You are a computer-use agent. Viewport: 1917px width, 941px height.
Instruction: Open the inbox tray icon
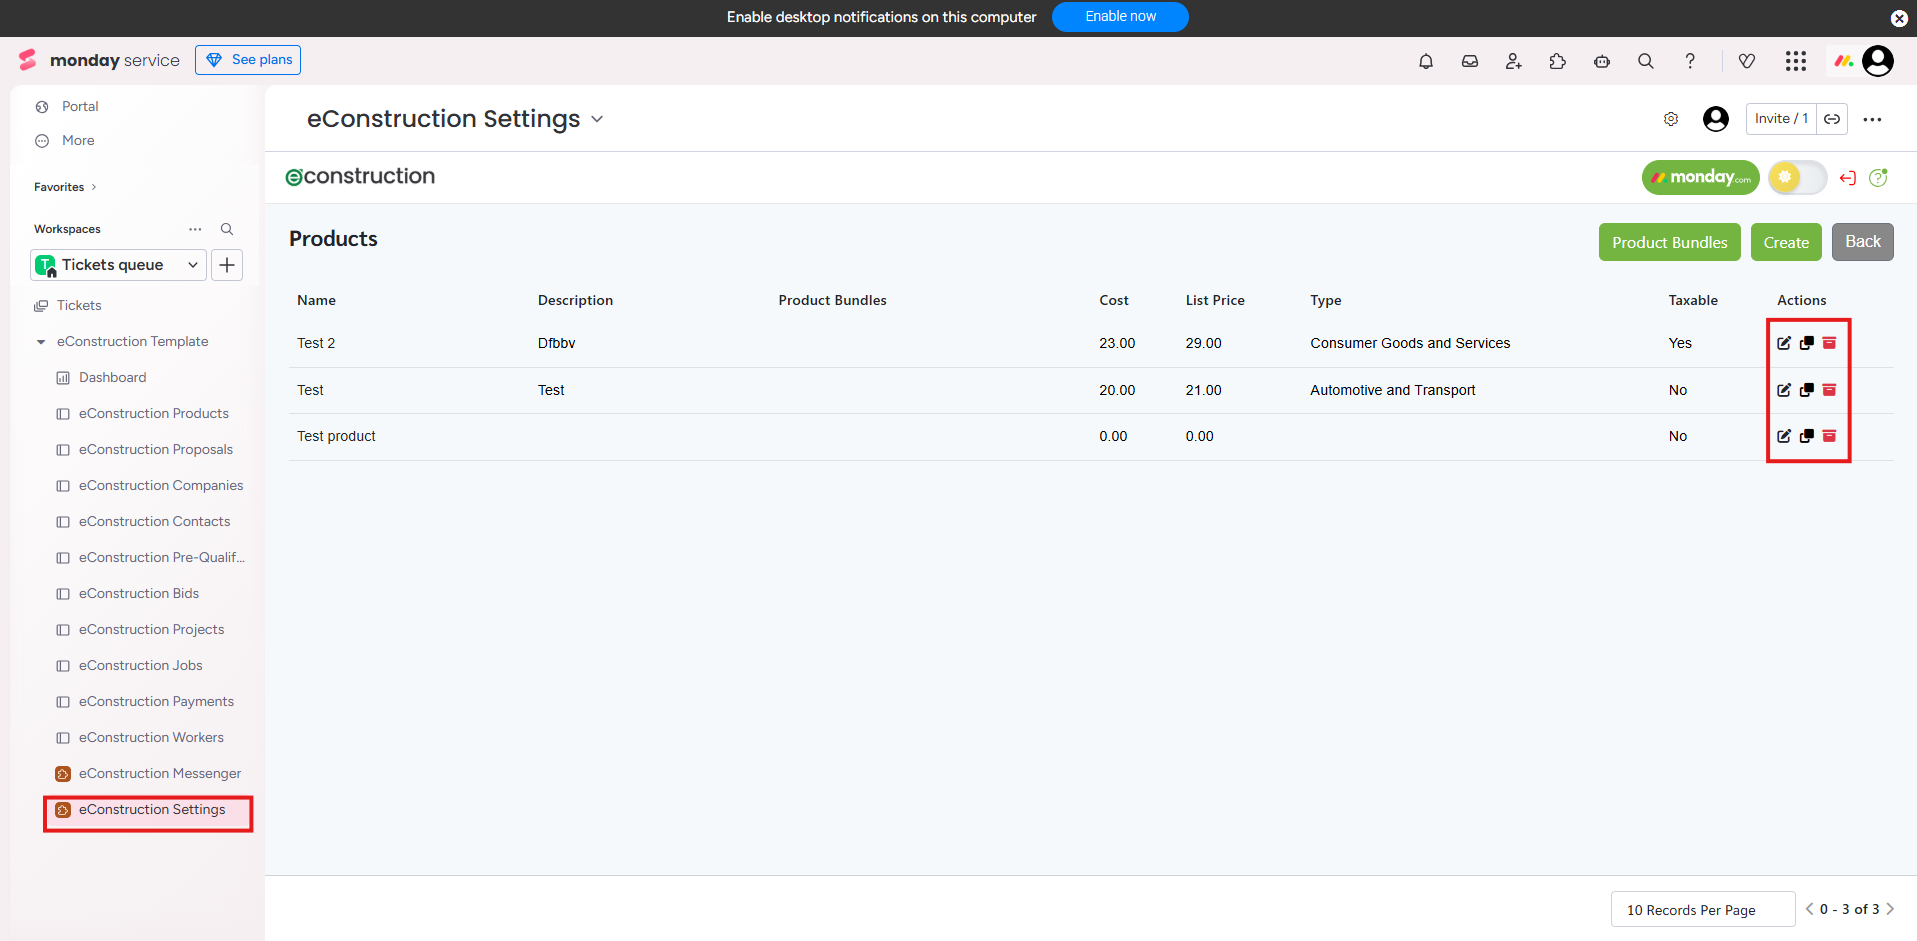1469,61
